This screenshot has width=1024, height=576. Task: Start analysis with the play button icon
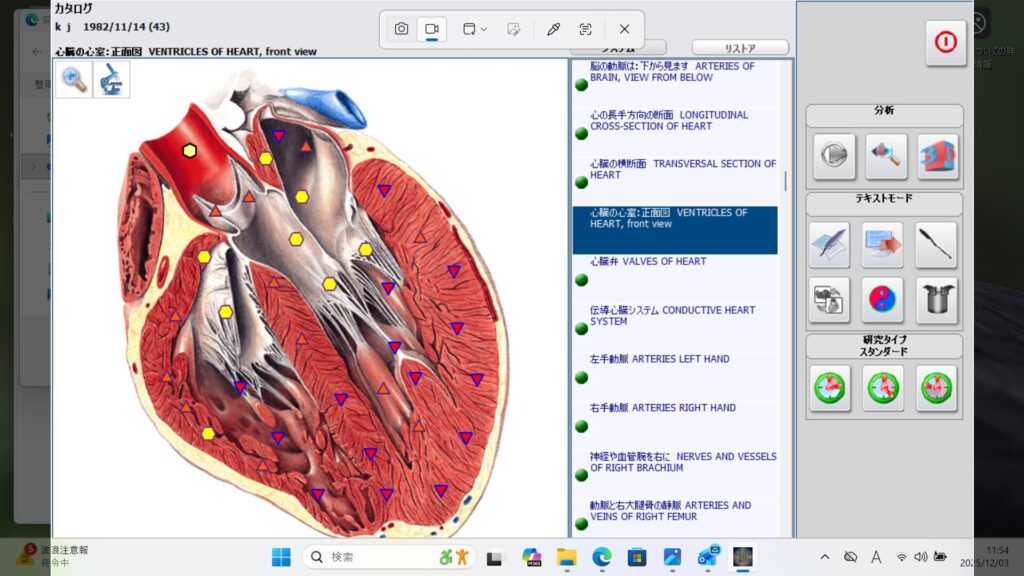pos(833,157)
